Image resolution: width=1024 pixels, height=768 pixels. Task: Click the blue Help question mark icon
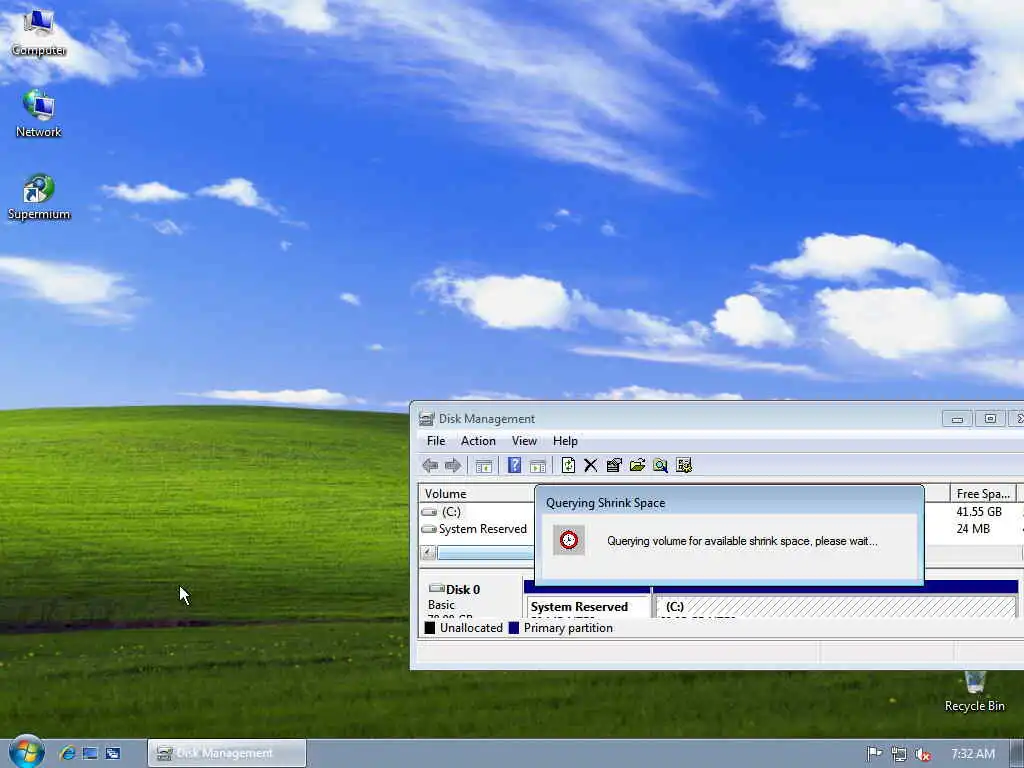[514, 466]
